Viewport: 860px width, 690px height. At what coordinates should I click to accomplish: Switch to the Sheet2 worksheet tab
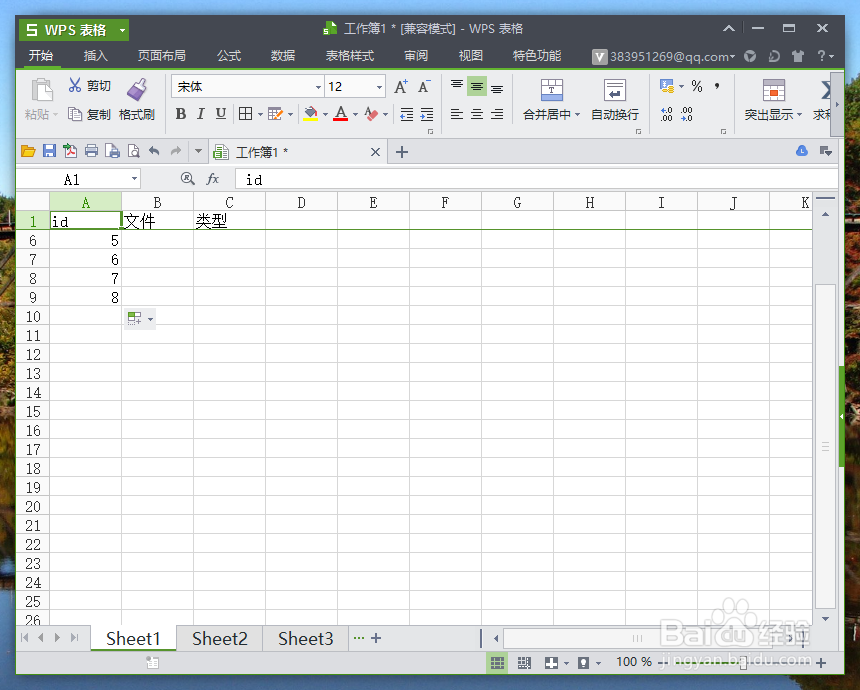pyautogui.click(x=219, y=638)
